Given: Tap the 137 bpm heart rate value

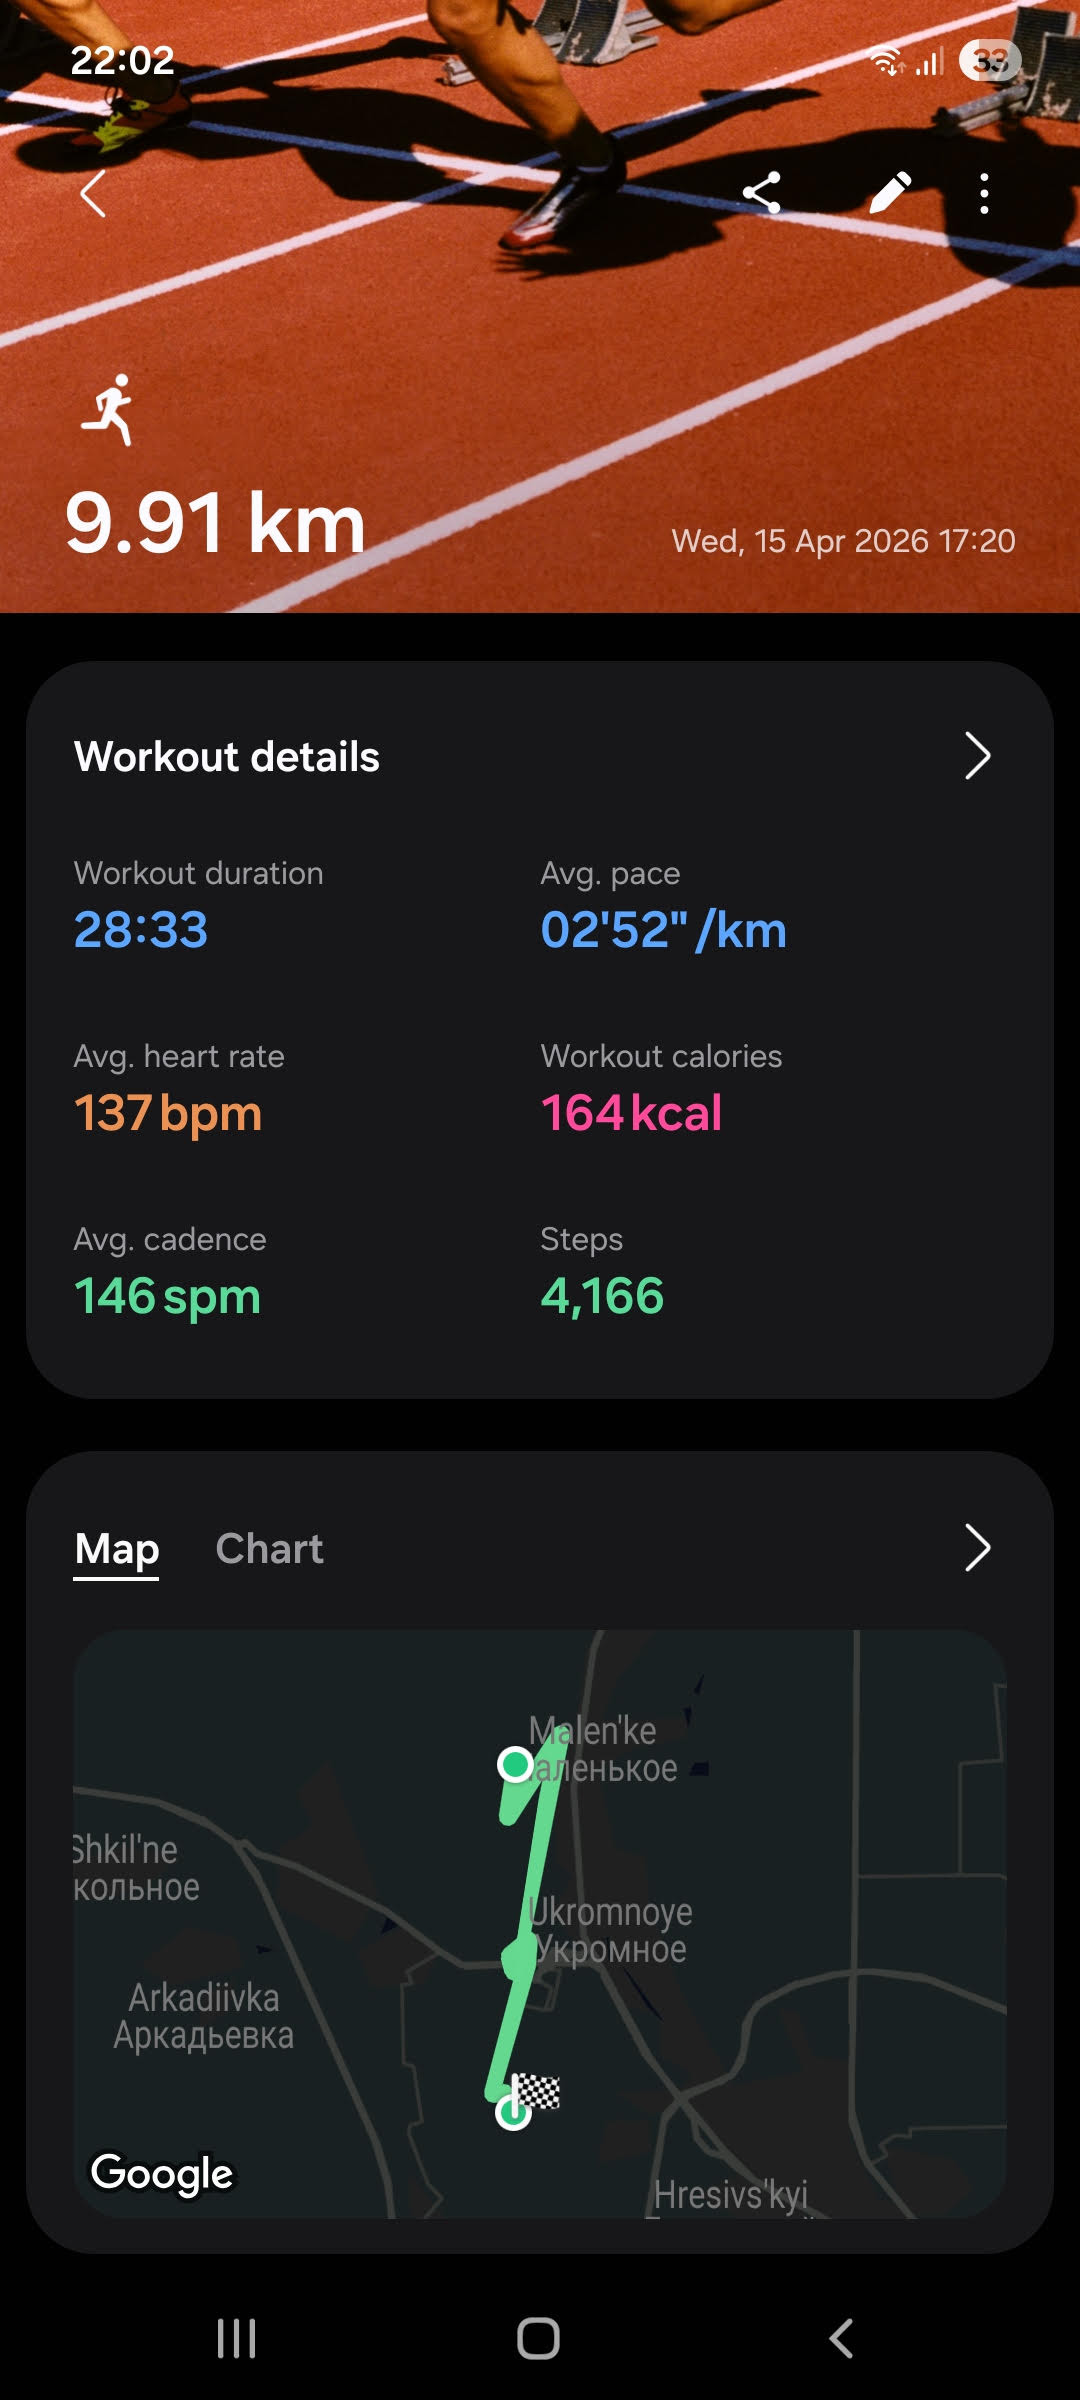Looking at the screenshot, I should pos(168,1114).
